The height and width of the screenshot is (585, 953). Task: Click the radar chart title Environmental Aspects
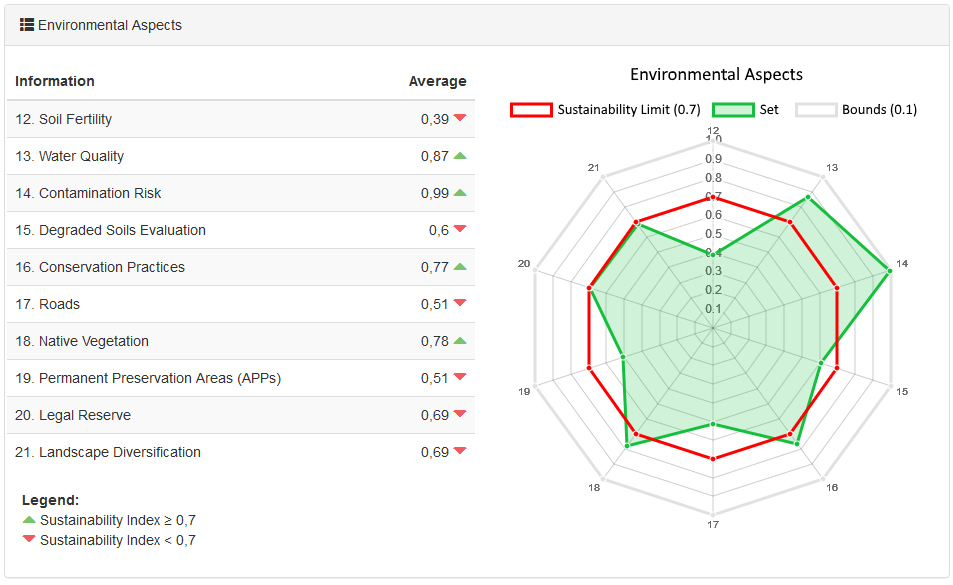point(716,75)
